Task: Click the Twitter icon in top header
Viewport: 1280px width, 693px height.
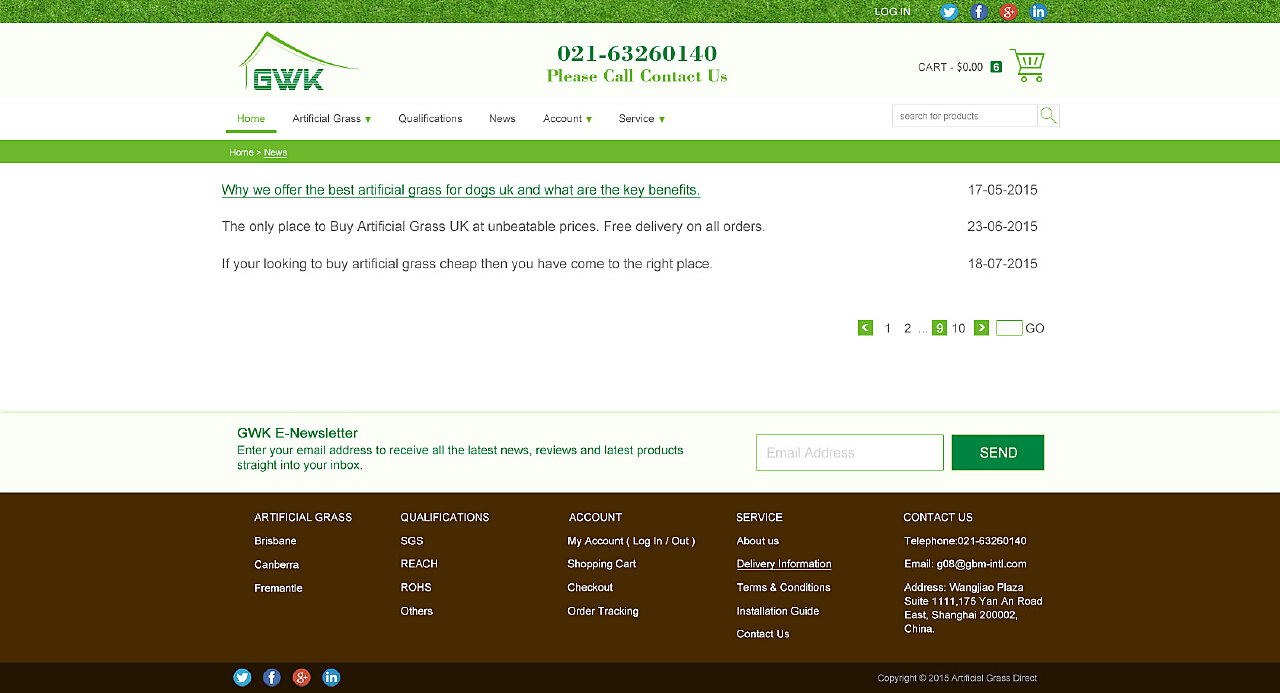Action: [x=948, y=12]
